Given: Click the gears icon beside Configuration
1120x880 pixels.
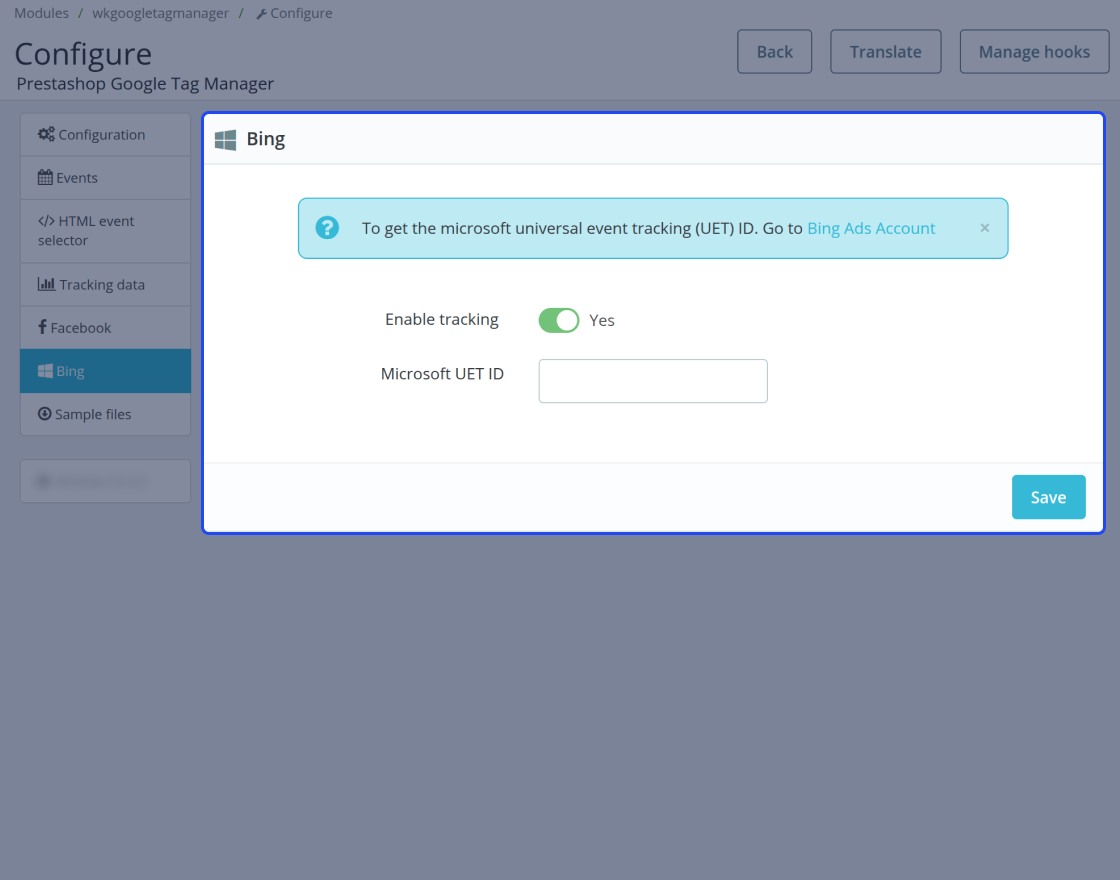Looking at the screenshot, I should coord(46,134).
